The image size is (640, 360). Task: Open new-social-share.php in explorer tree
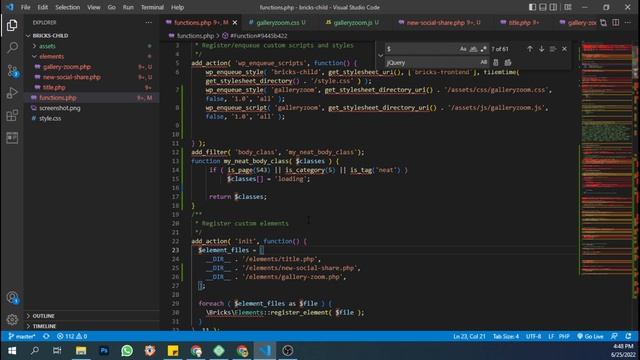pyautogui.click(x=72, y=77)
